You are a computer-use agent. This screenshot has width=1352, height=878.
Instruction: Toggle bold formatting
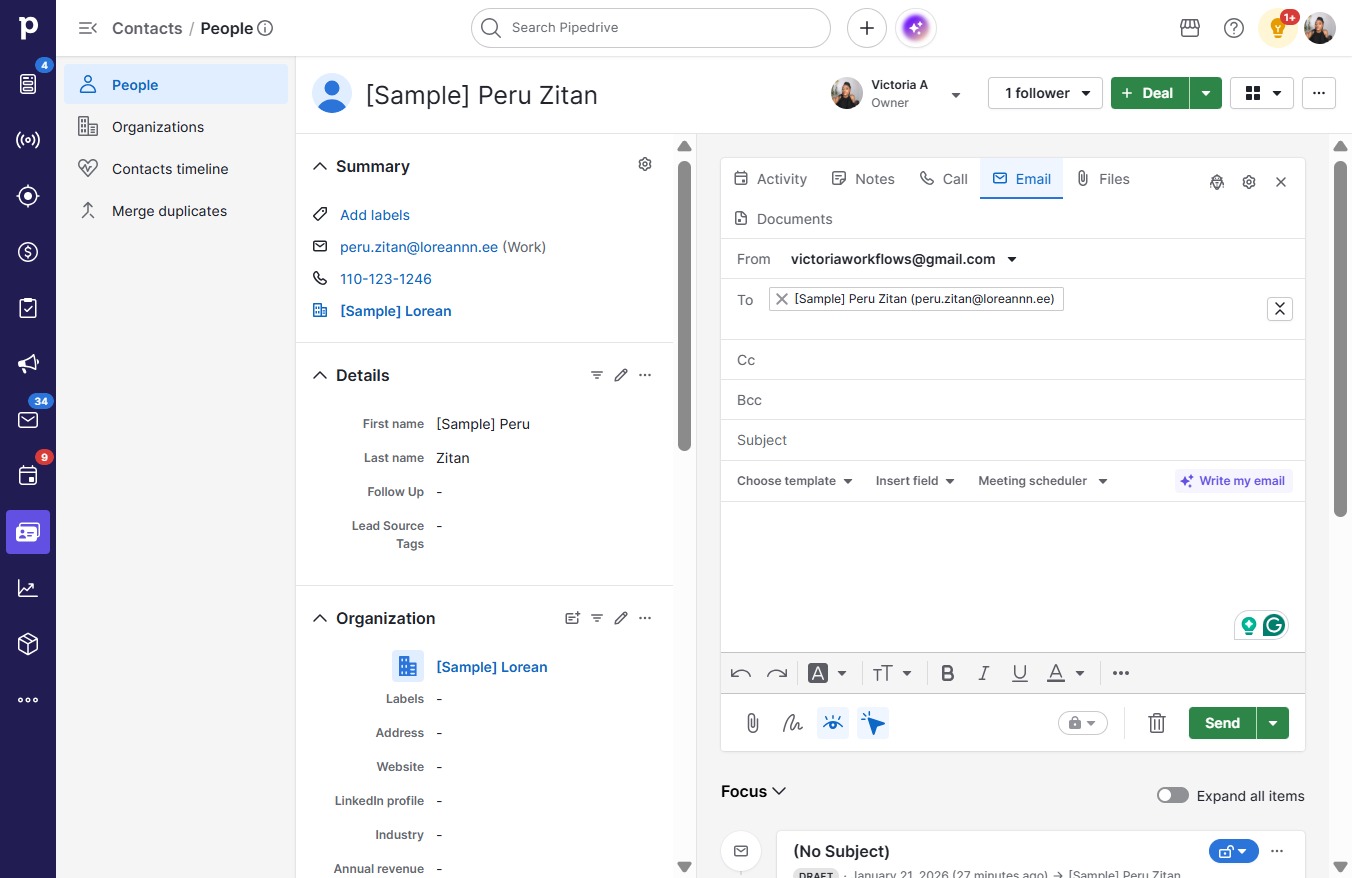tap(948, 673)
